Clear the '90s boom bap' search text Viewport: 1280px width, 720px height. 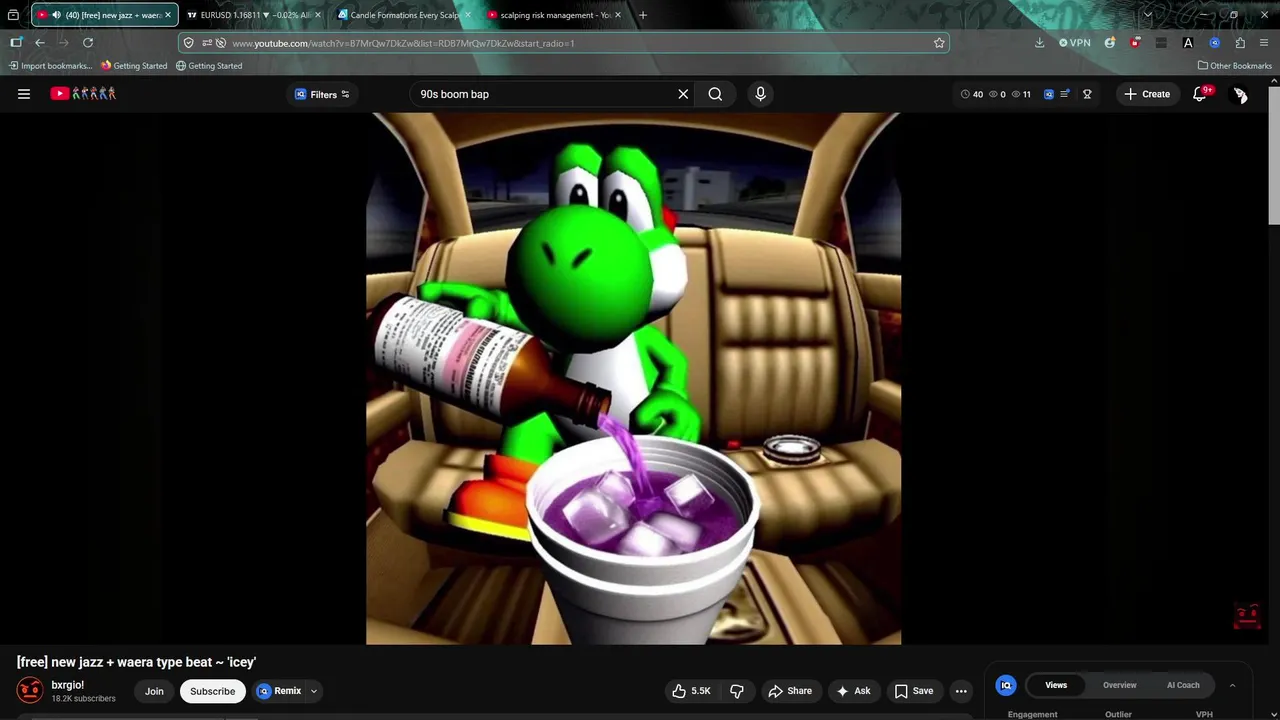(683, 94)
